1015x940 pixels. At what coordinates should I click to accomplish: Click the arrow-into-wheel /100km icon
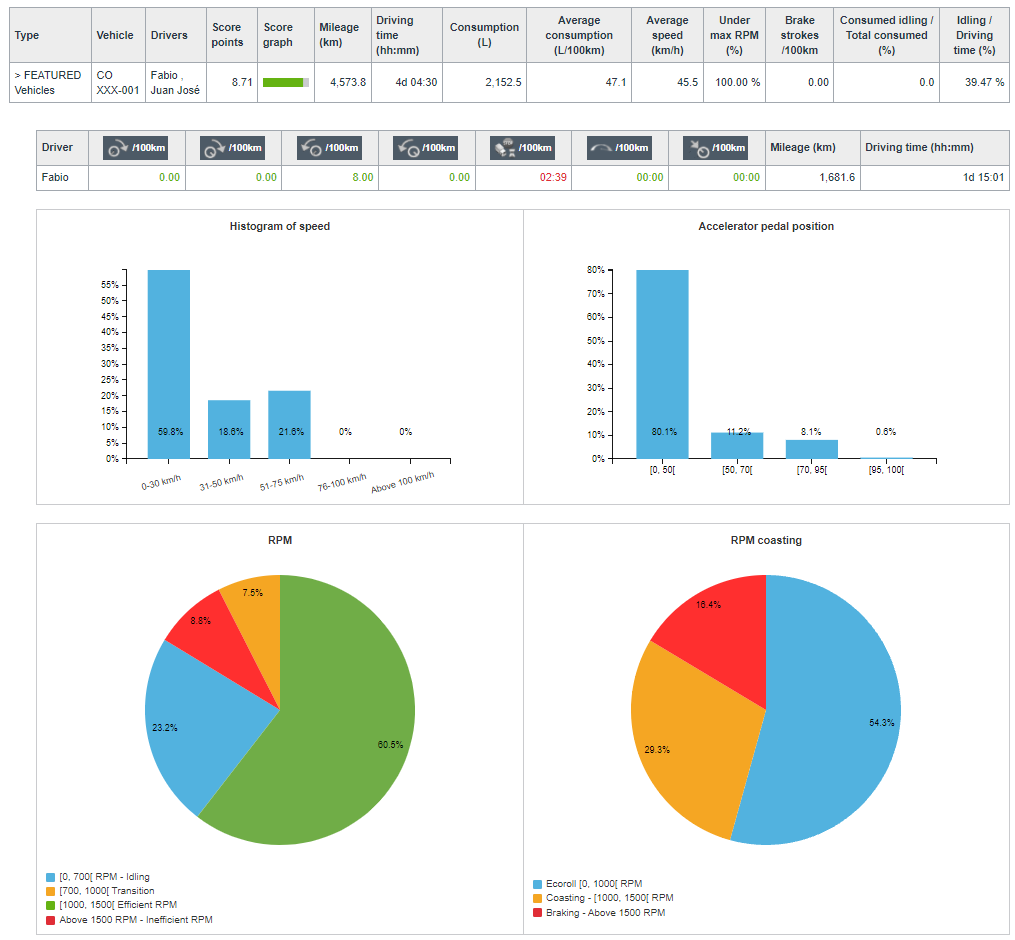(x=716, y=148)
